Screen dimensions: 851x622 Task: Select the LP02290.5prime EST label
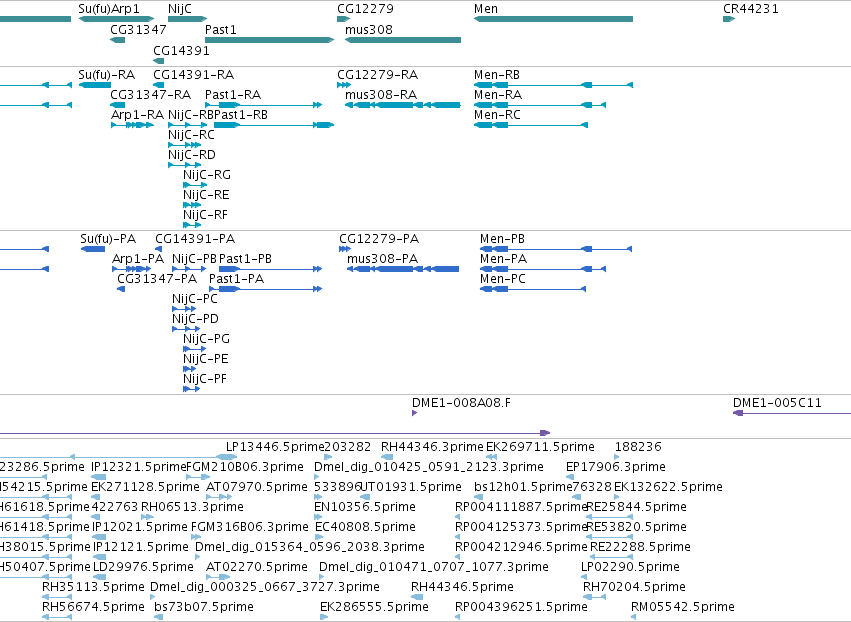pyautogui.click(x=630, y=567)
